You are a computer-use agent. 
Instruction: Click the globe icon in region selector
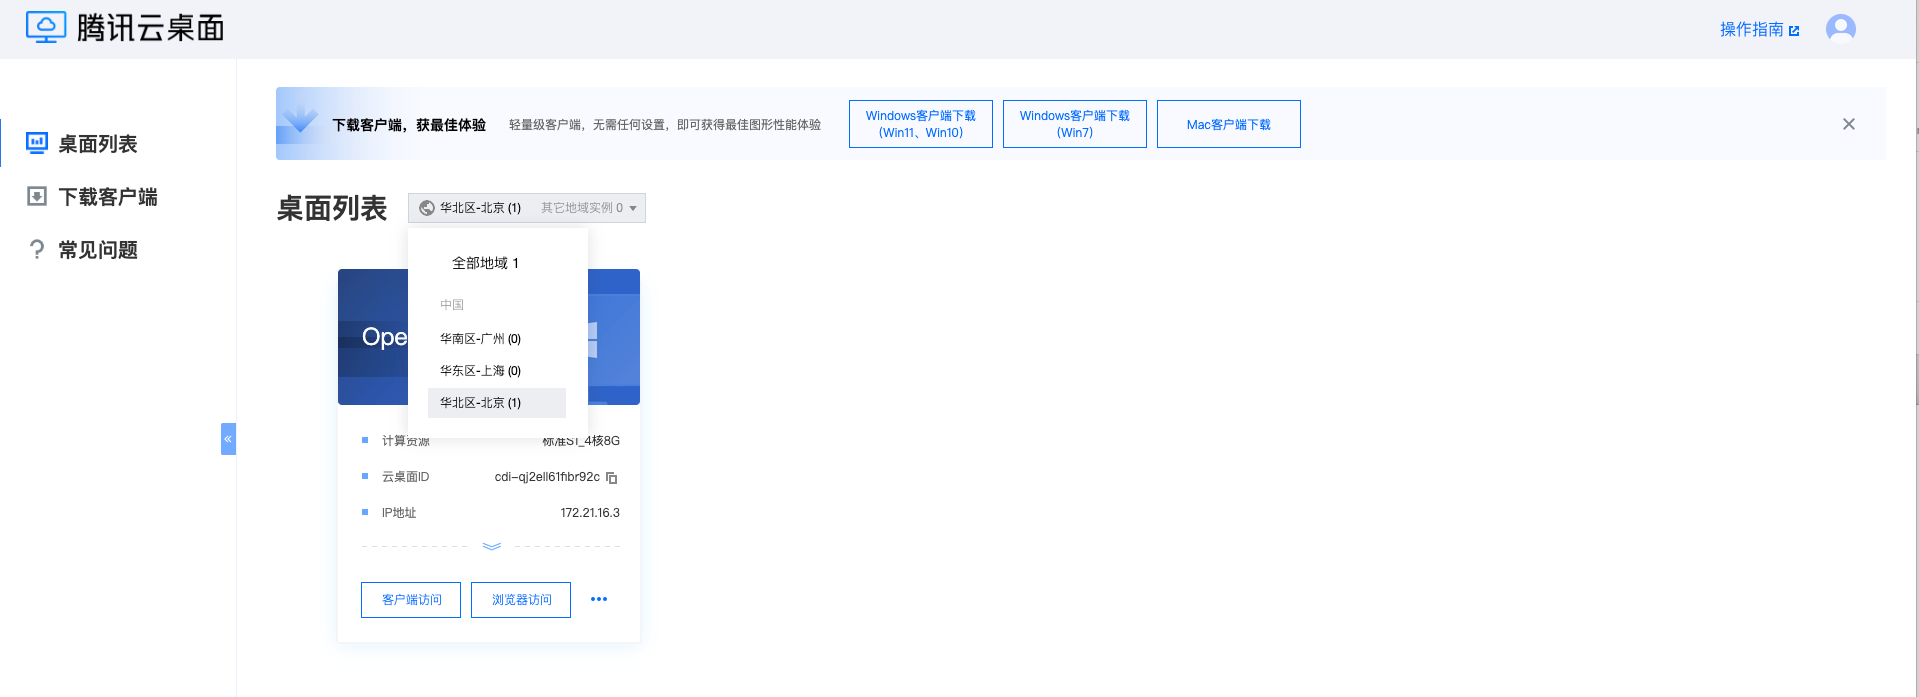[x=427, y=208]
